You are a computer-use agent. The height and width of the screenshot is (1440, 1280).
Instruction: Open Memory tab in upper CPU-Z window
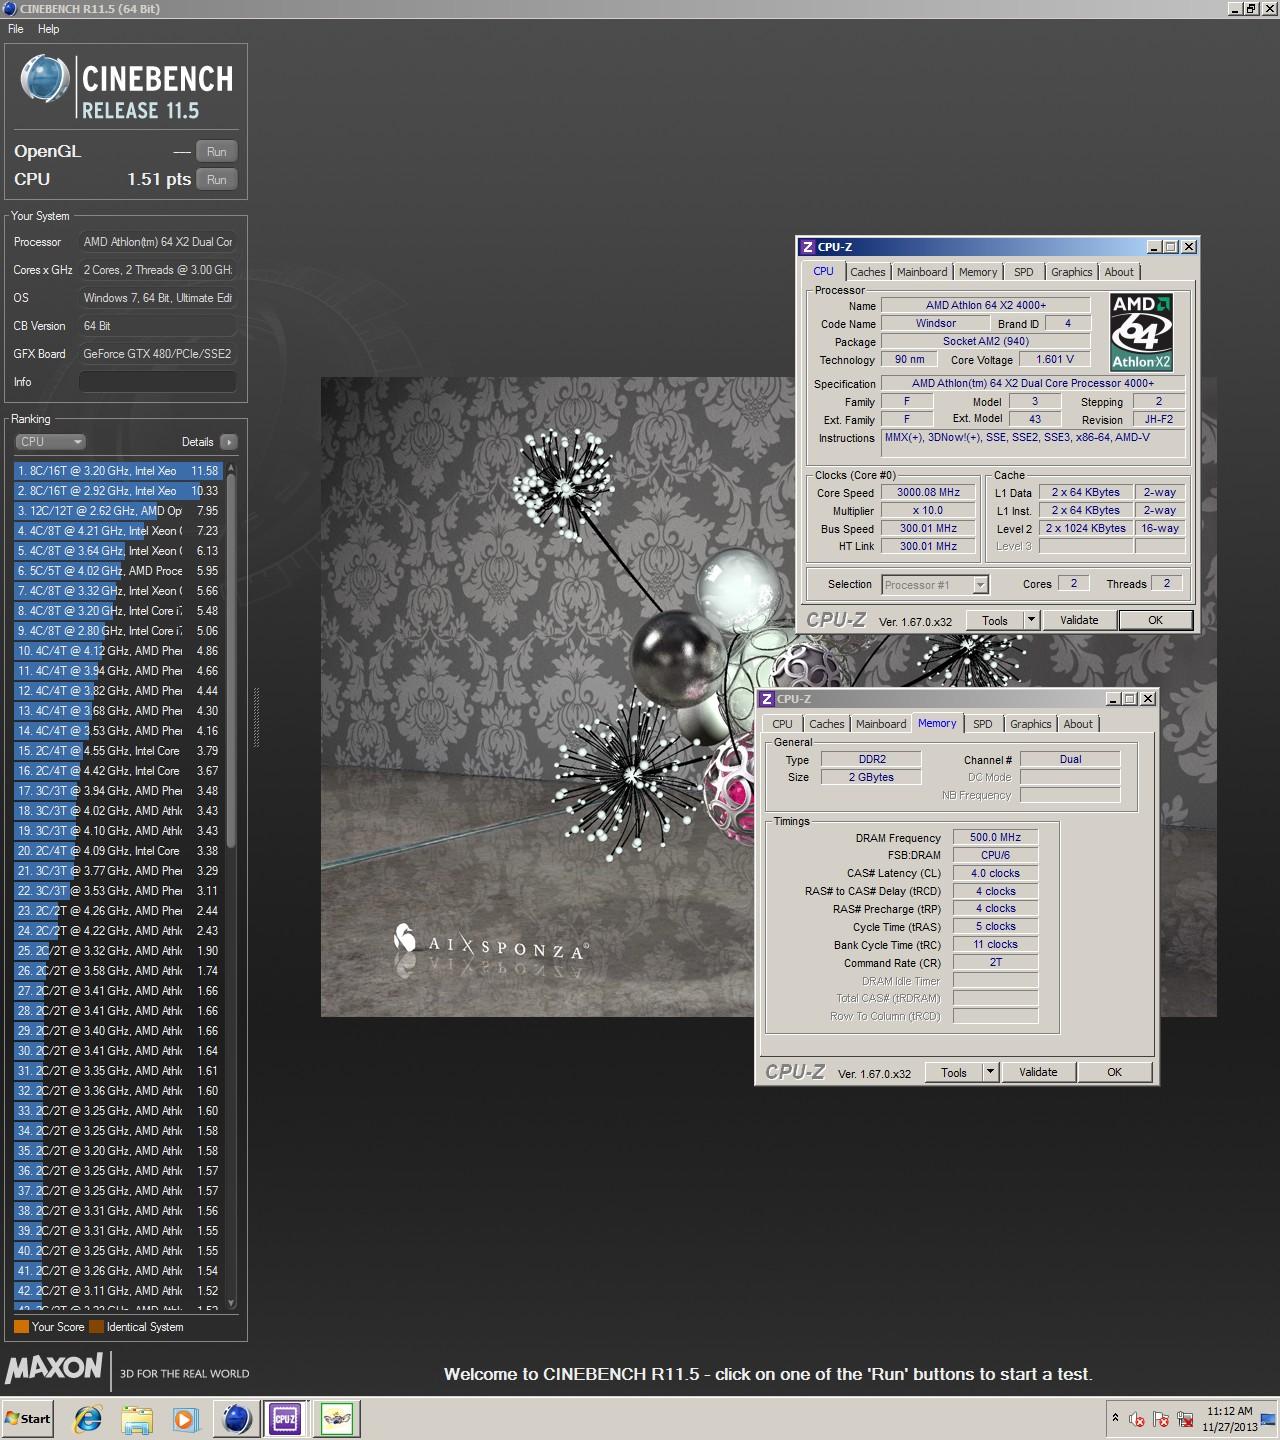click(978, 272)
